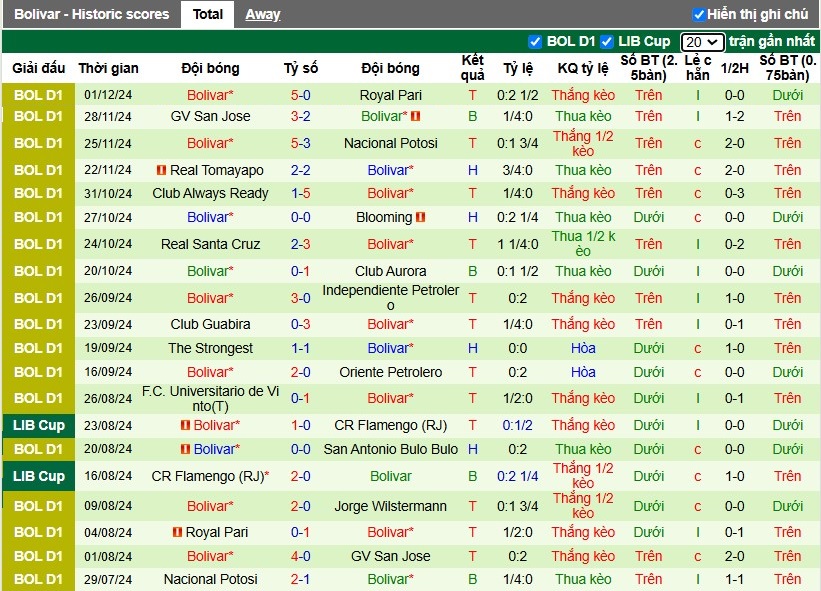
Task: Open the 3-2 score of GV San Jose match
Action: [301, 116]
